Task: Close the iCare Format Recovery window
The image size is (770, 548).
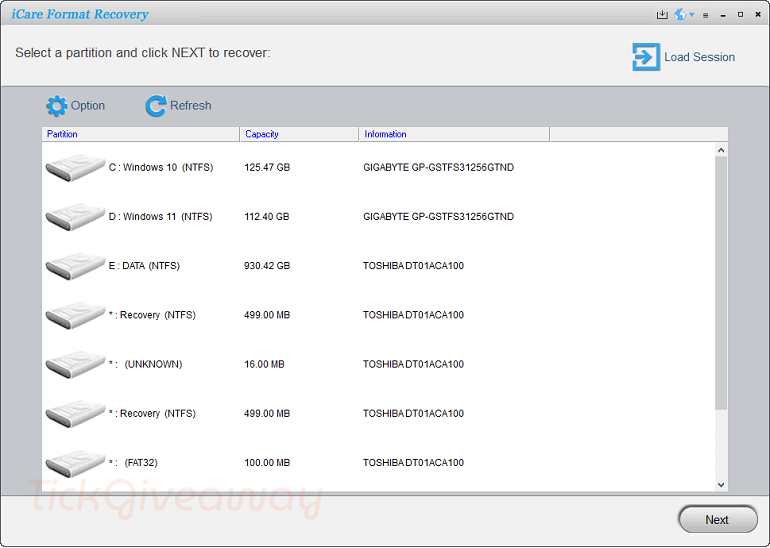Action: [758, 15]
